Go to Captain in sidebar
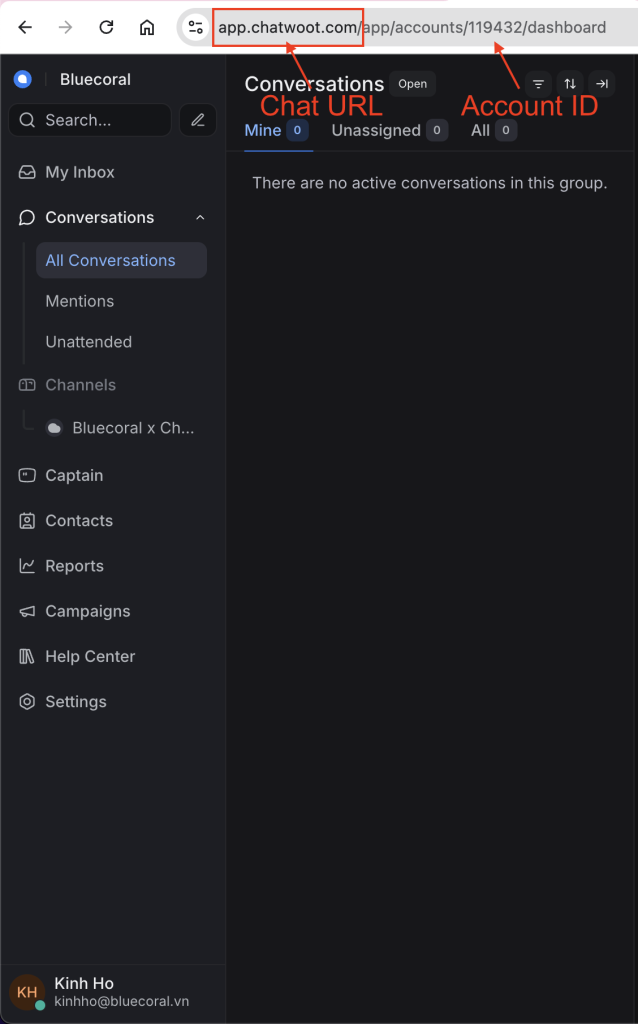Viewport: 638px width, 1024px height. 74,476
